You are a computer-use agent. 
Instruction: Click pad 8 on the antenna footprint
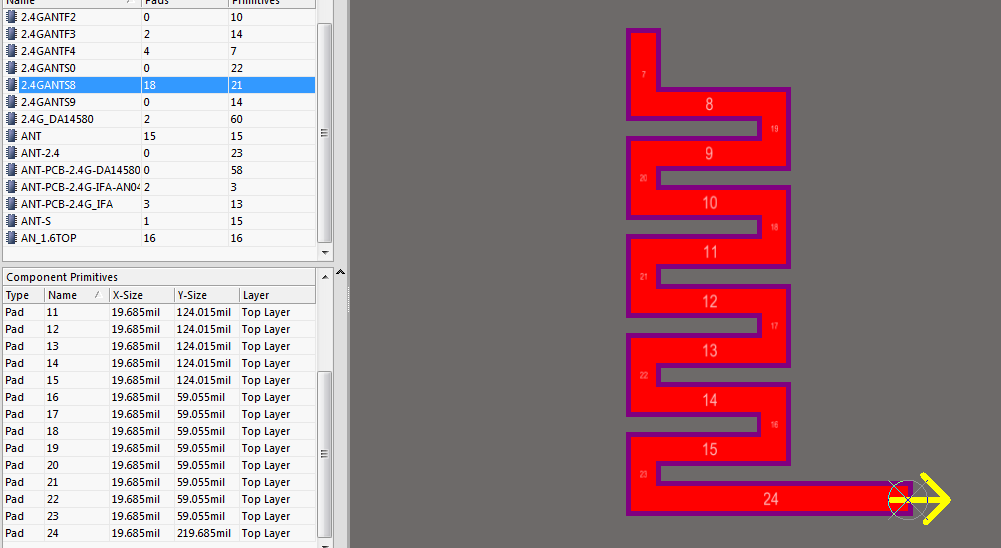point(709,104)
